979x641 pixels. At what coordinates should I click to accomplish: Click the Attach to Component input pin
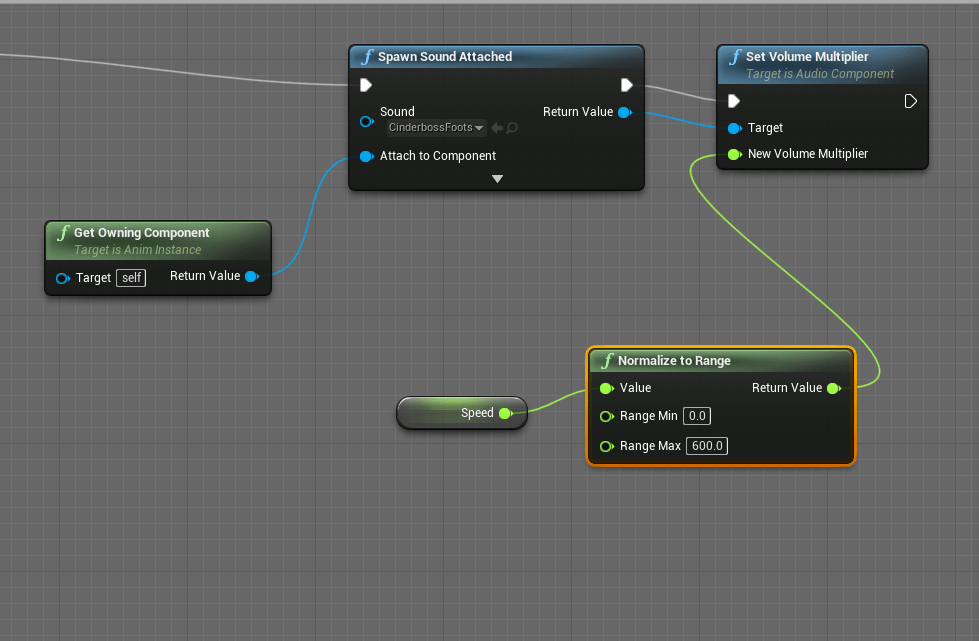(x=366, y=156)
